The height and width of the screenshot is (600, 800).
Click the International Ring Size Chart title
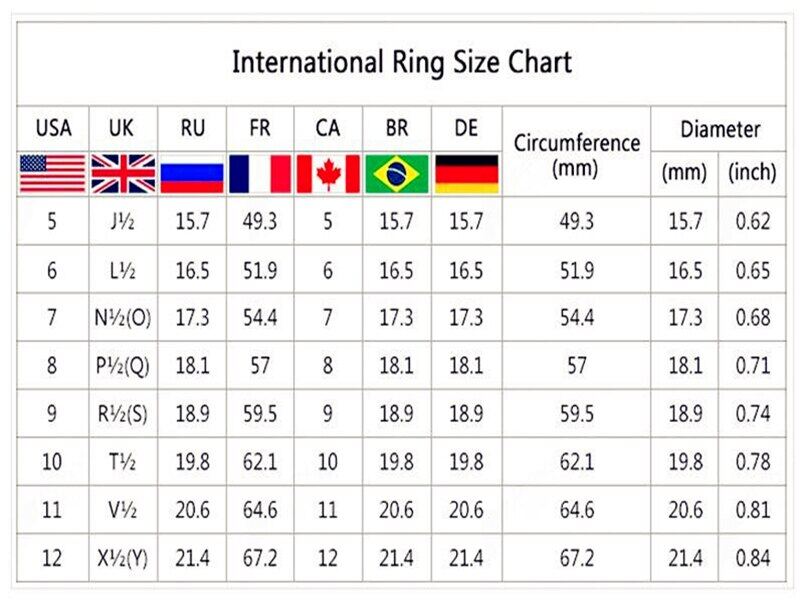(x=402, y=62)
